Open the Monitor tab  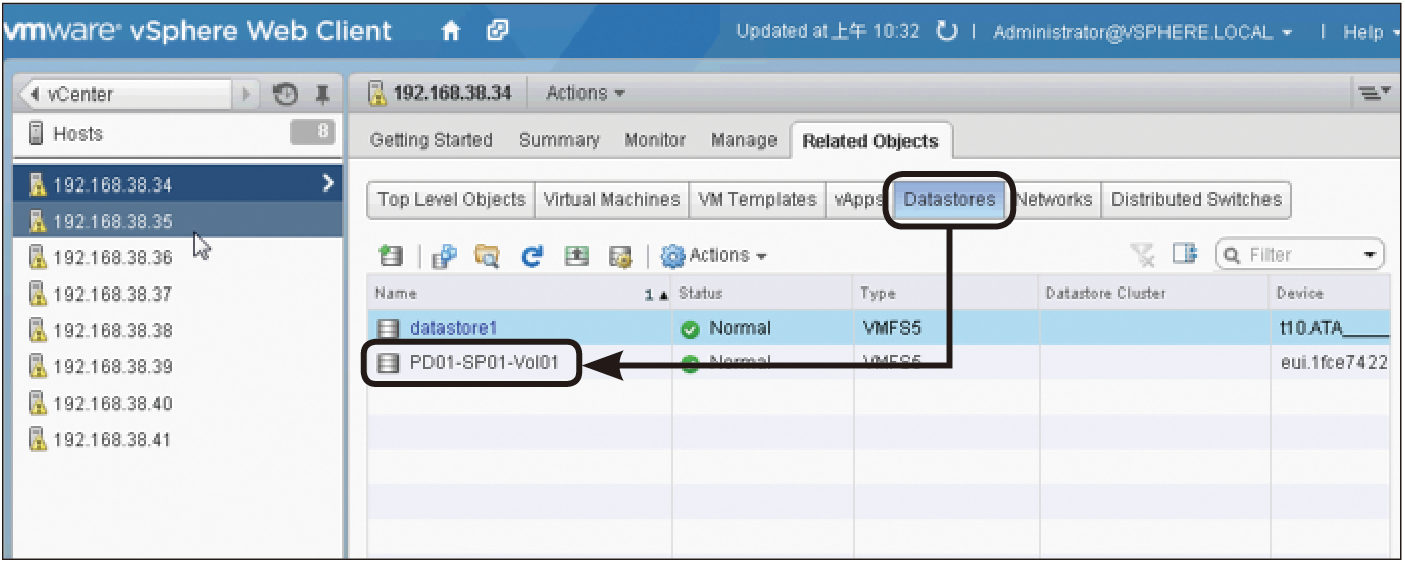coord(655,141)
